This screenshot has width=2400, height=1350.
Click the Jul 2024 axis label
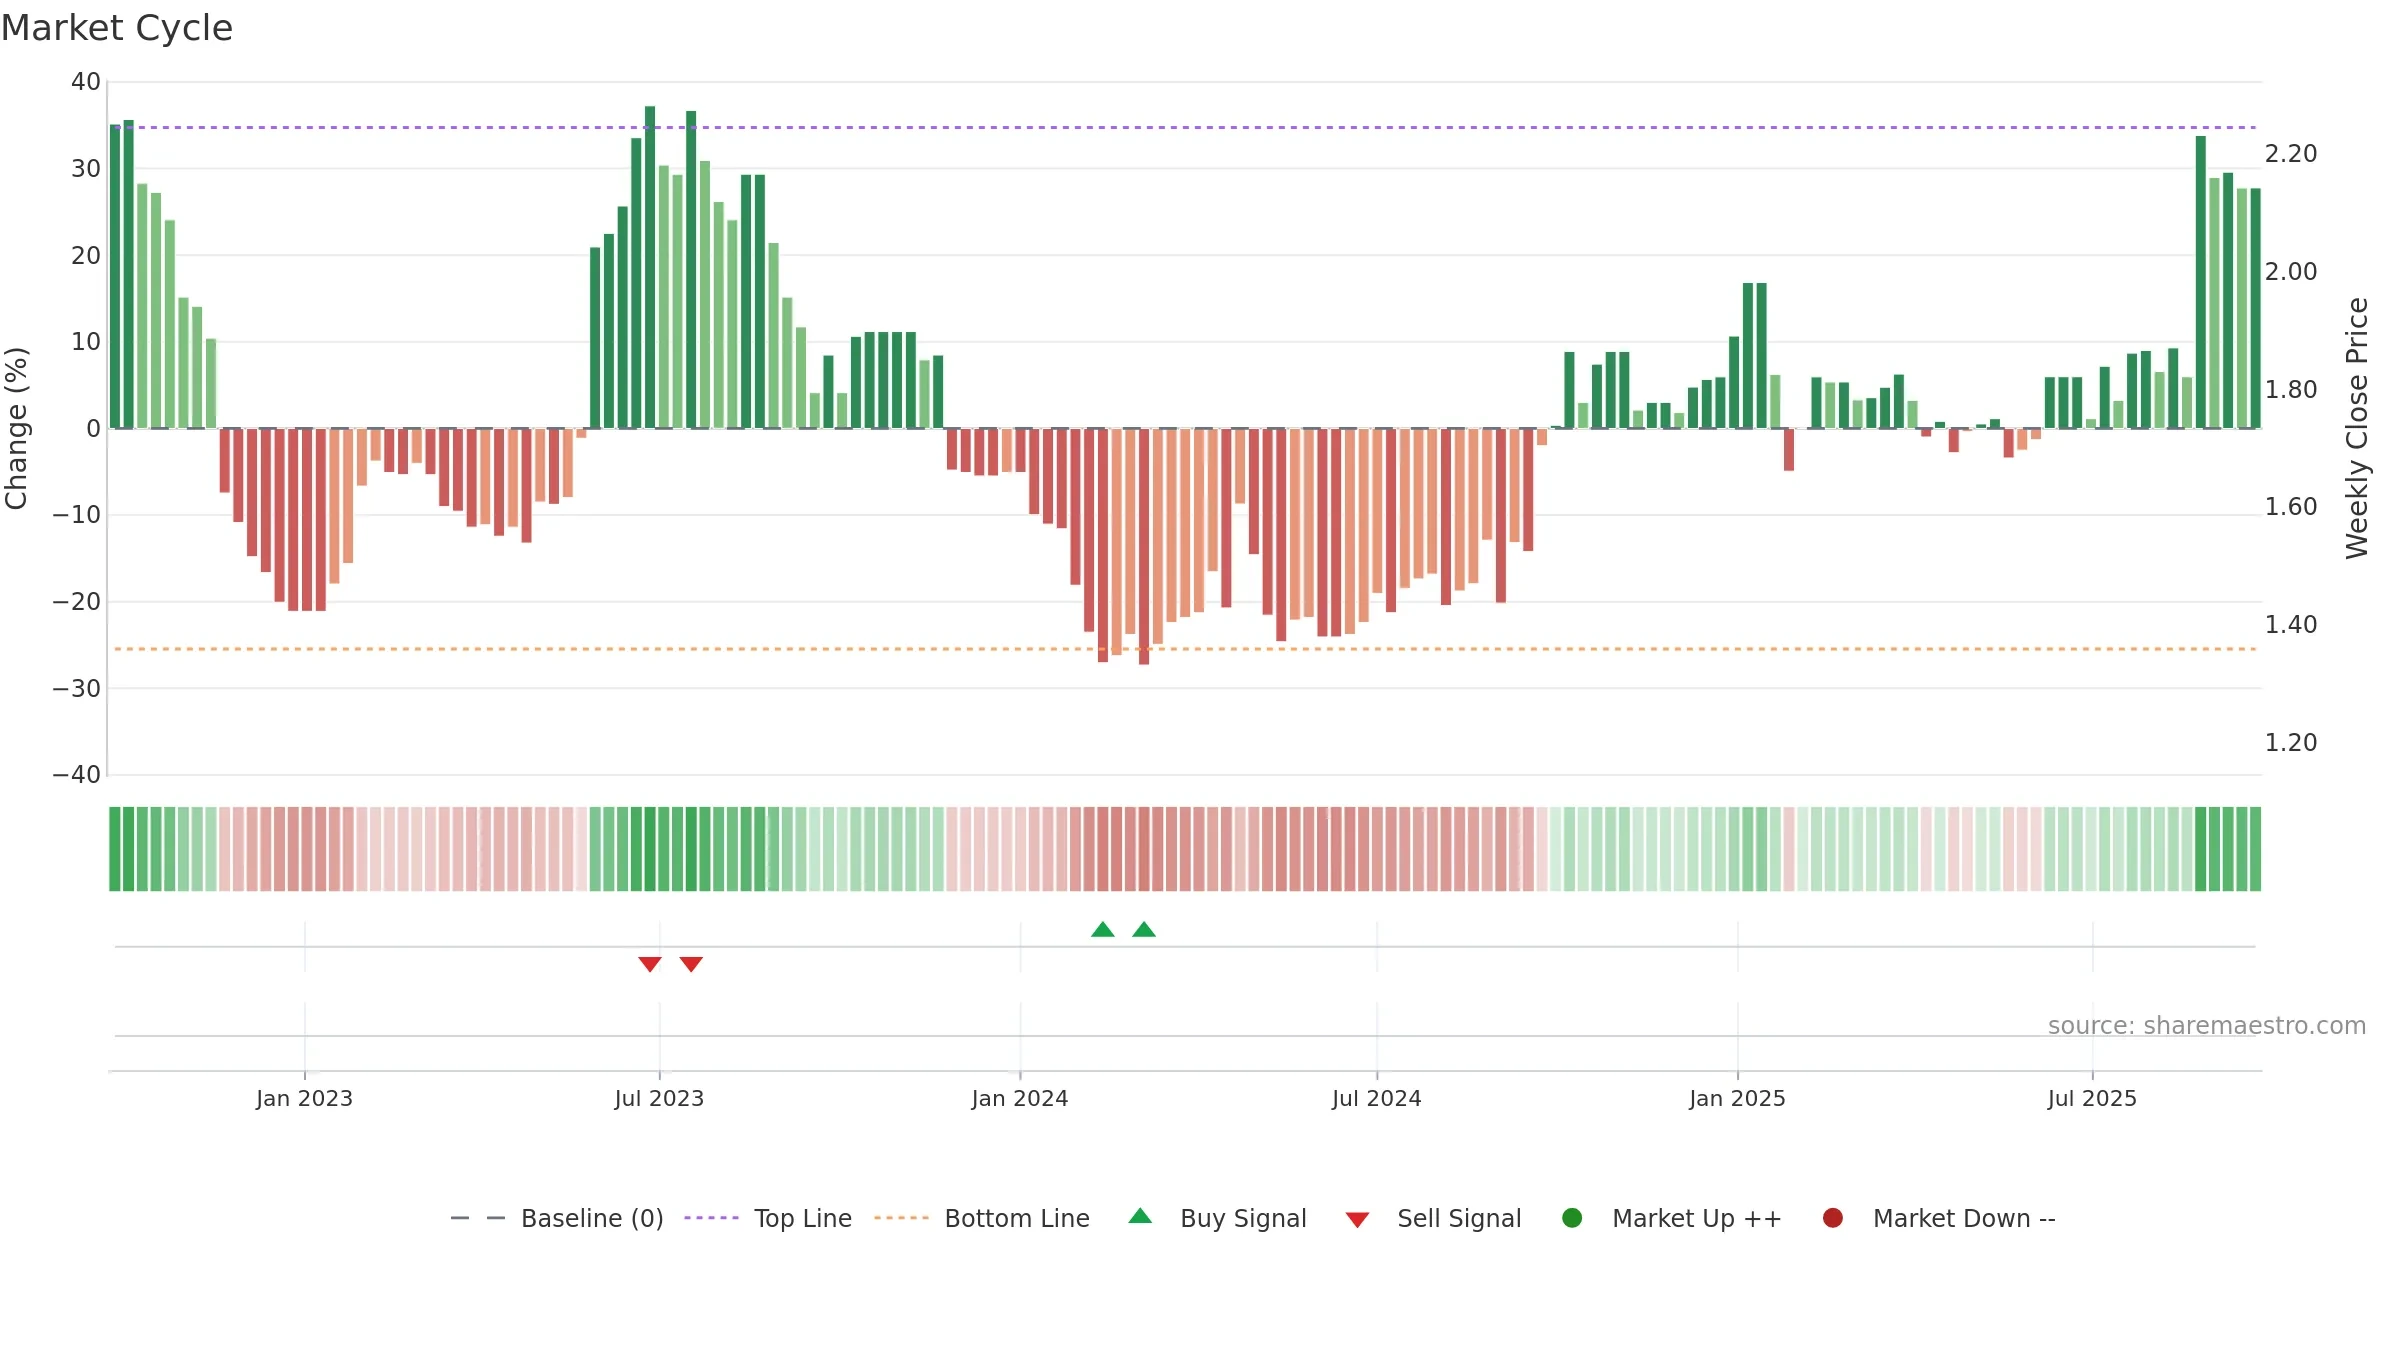[x=1376, y=1099]
